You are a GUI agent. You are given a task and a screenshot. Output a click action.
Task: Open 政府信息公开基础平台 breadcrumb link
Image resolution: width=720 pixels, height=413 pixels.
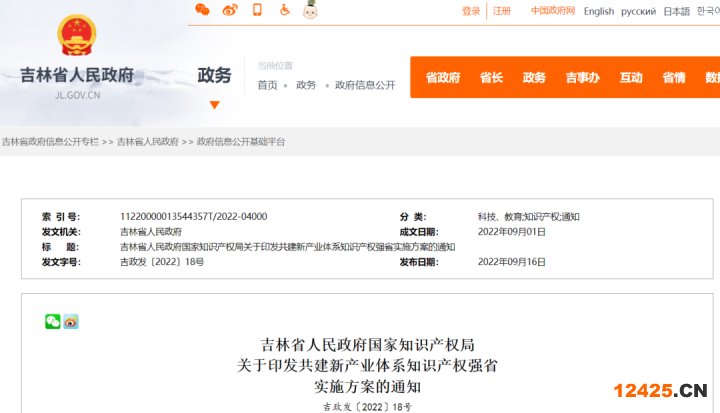[241, 142]
